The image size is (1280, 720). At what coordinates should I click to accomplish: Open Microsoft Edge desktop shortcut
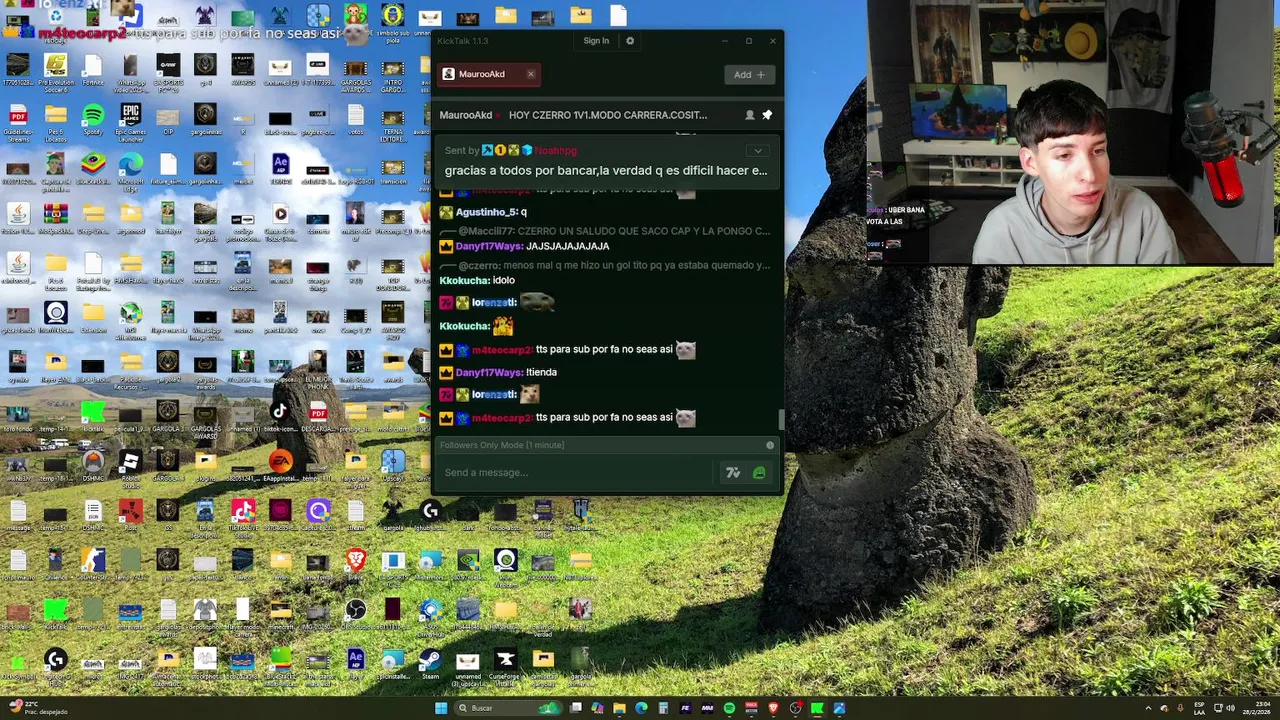[x=131, y=170]
